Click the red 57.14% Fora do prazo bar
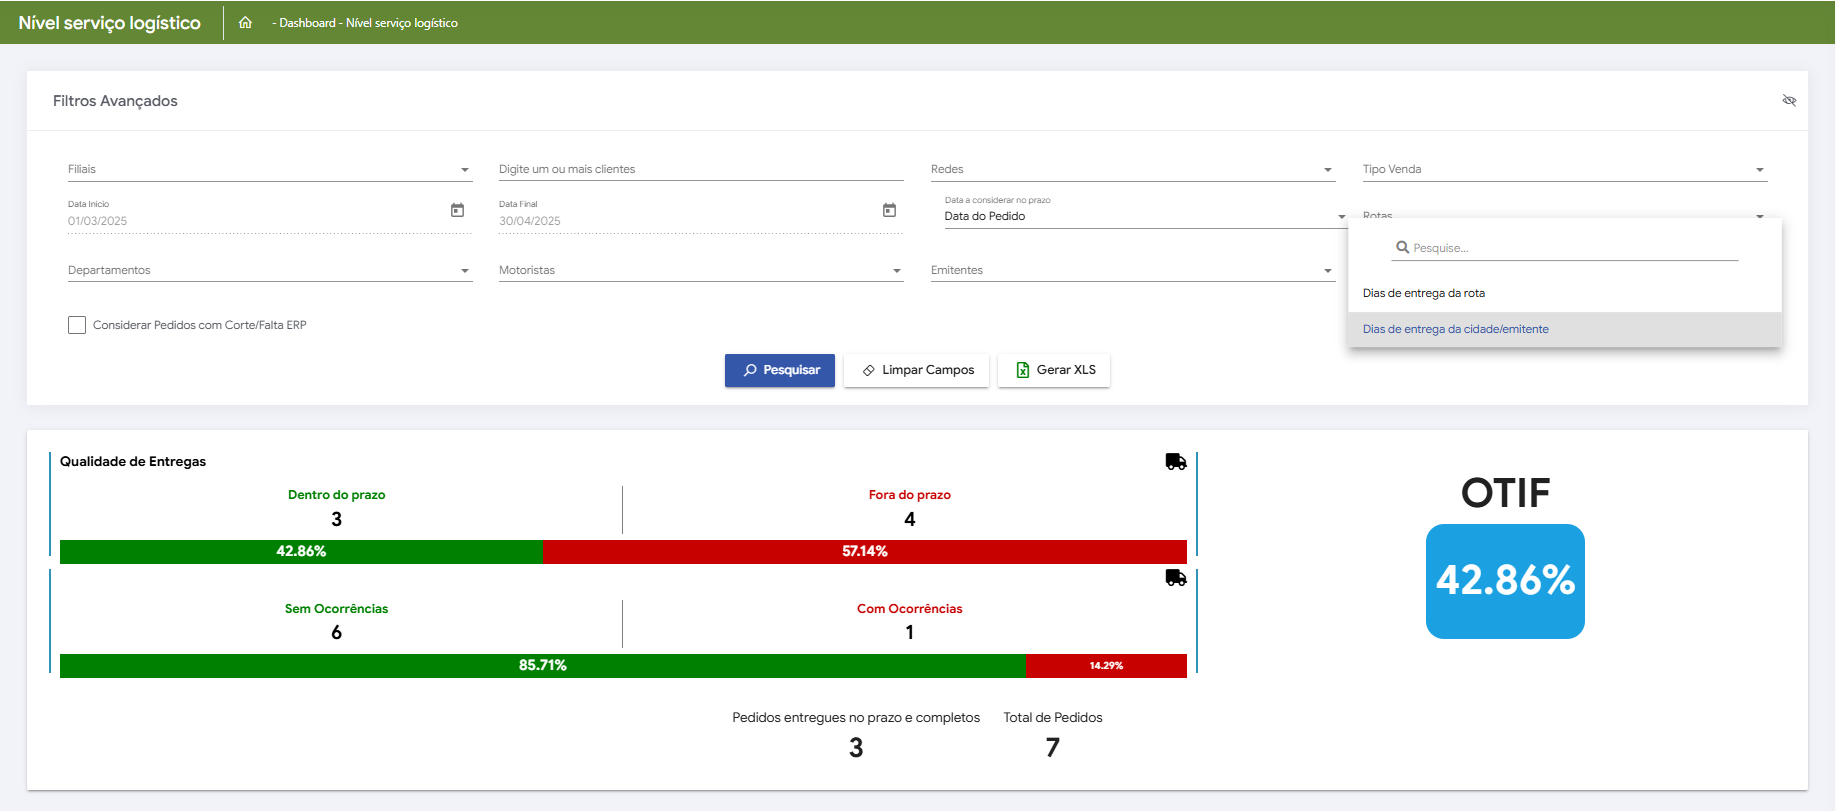Viewport: 1837px width, 811px height. pos(864,552)
